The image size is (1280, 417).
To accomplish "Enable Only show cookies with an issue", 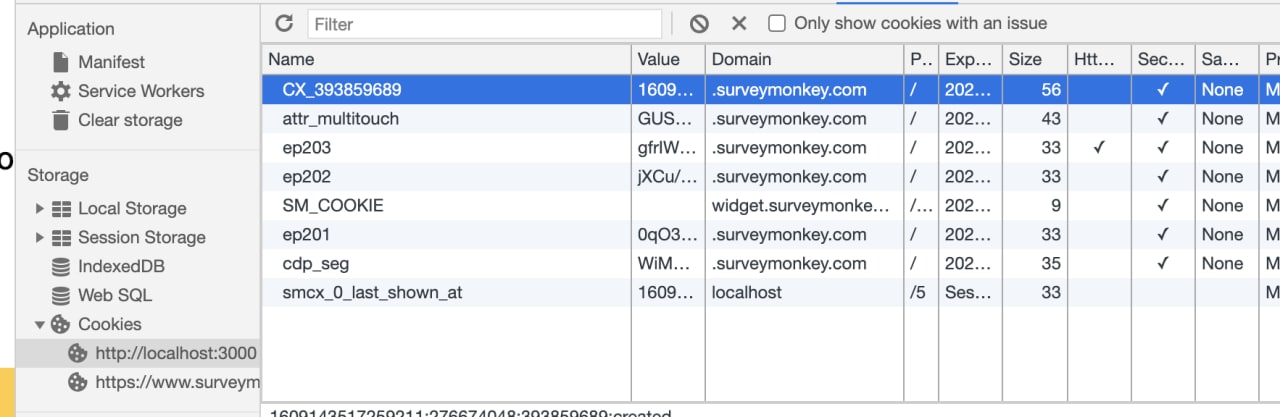I will [776, 23].
